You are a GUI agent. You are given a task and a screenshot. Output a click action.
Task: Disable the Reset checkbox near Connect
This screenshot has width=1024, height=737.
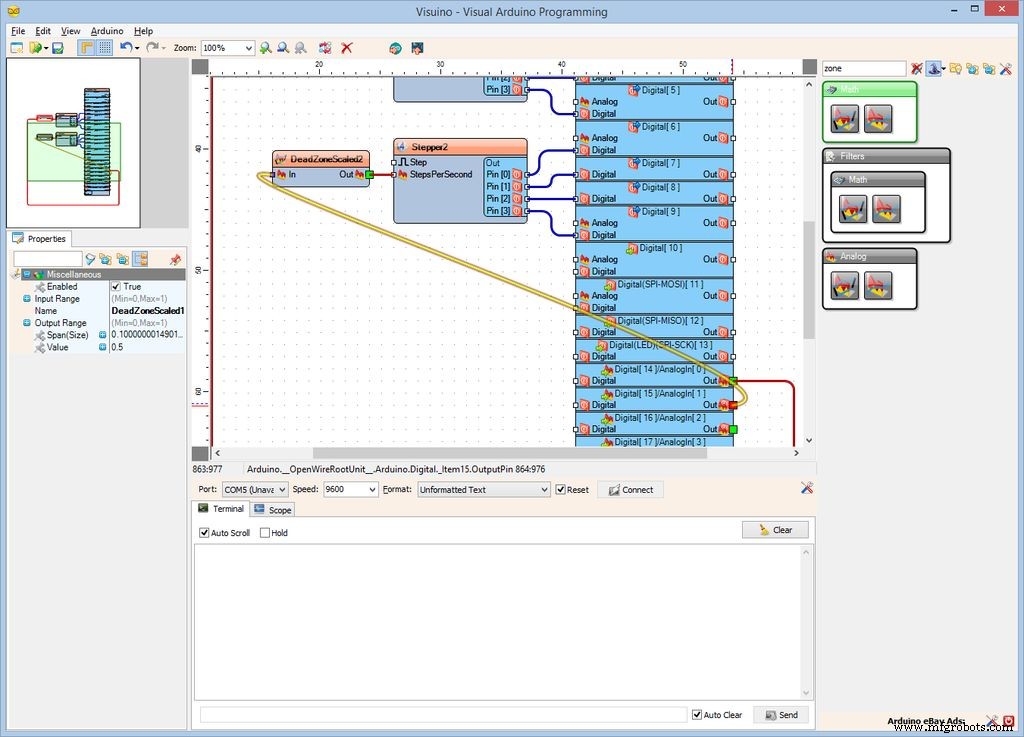pyautogui.click(x=560, y=489)
